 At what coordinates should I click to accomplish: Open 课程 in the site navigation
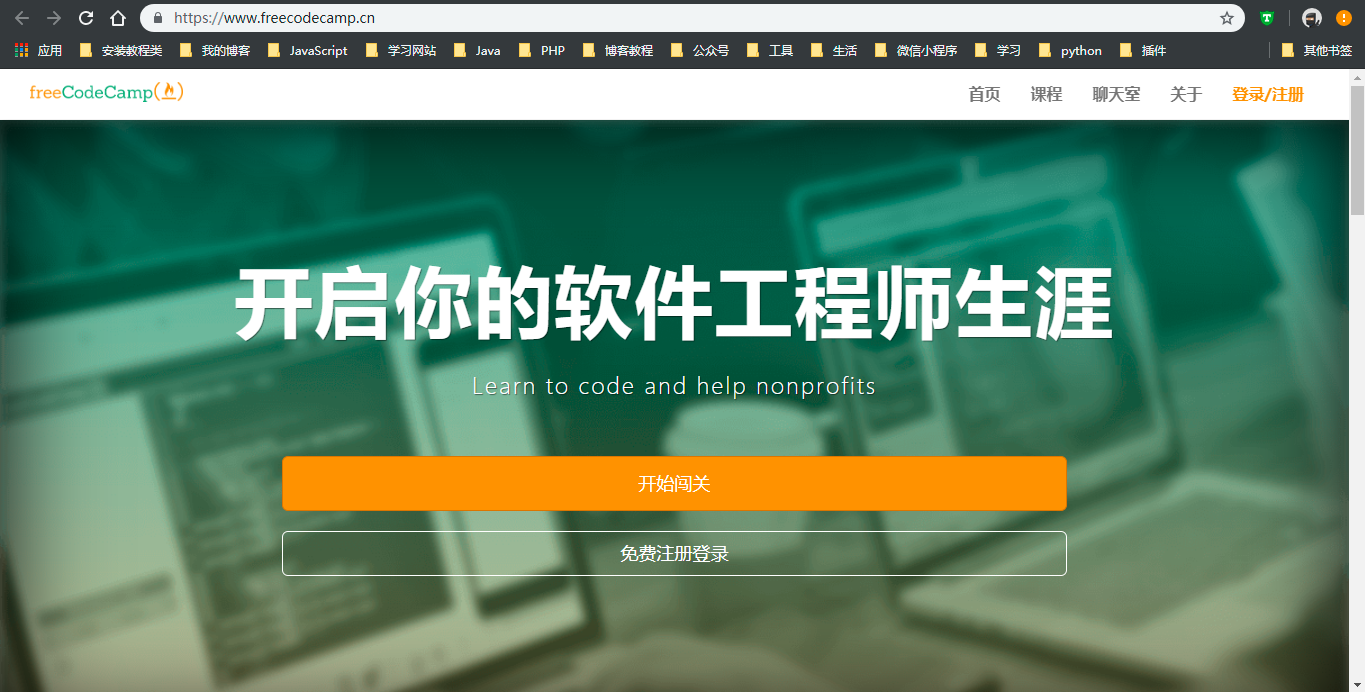1046,94
